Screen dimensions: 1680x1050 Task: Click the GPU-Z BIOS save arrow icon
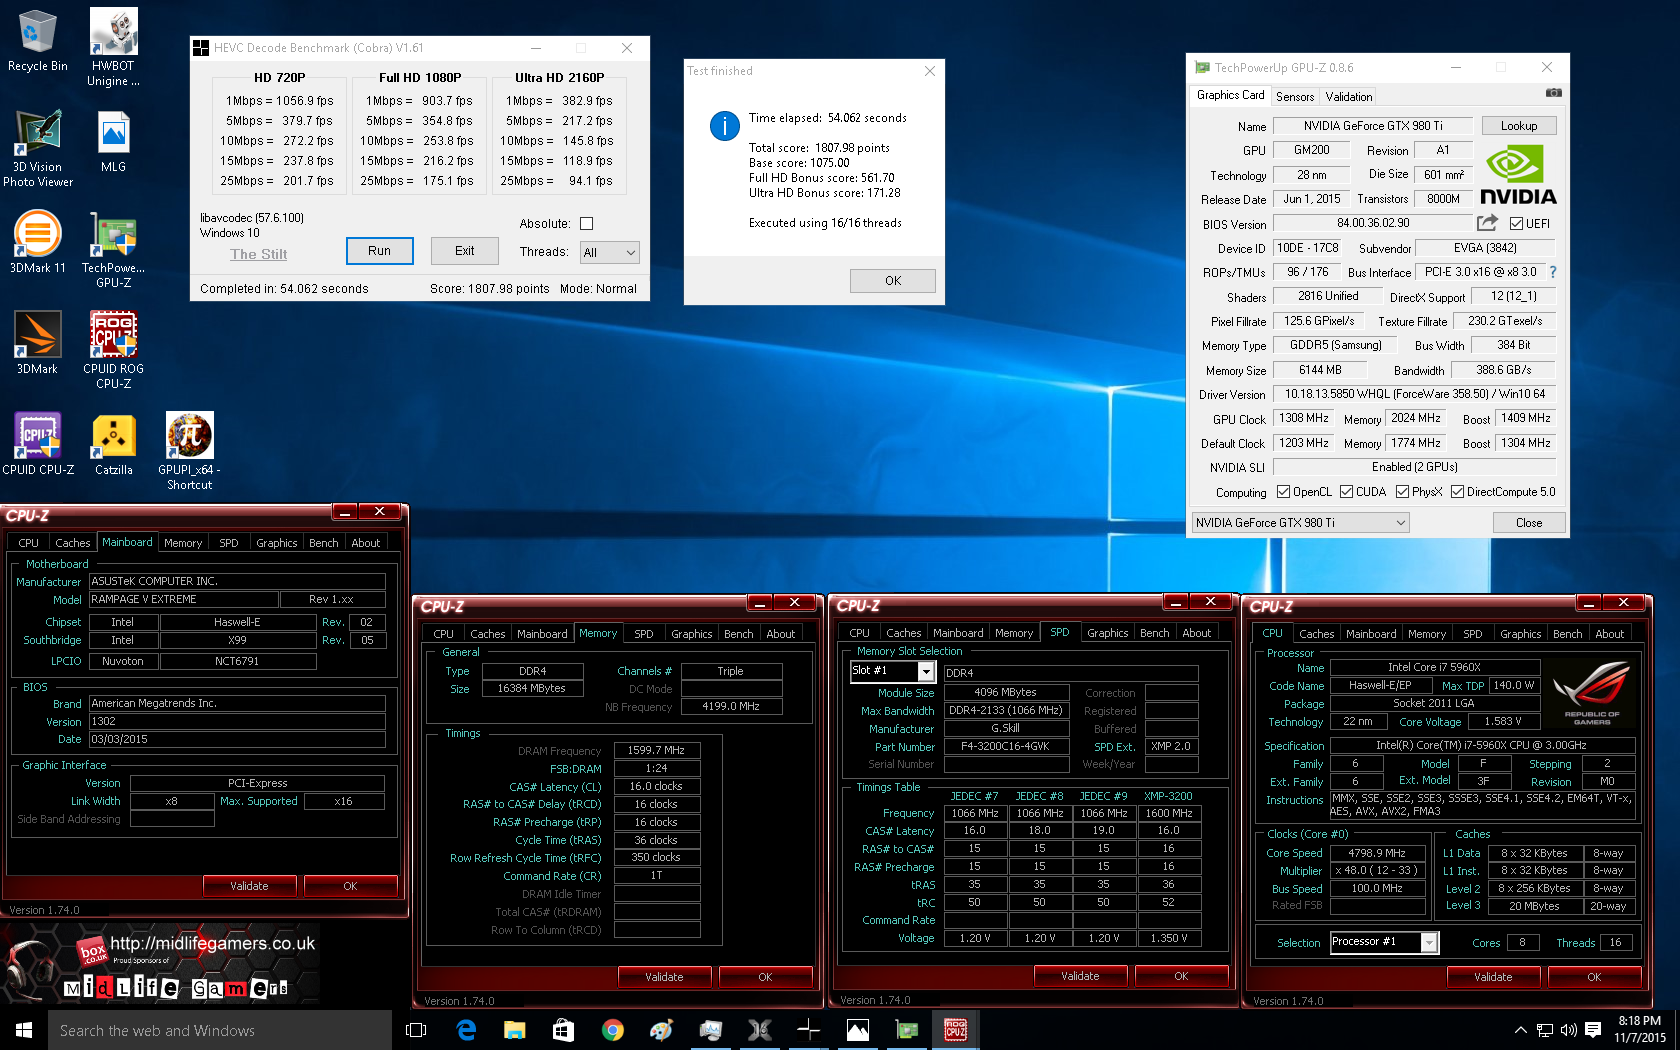(x=1488, y=223)
